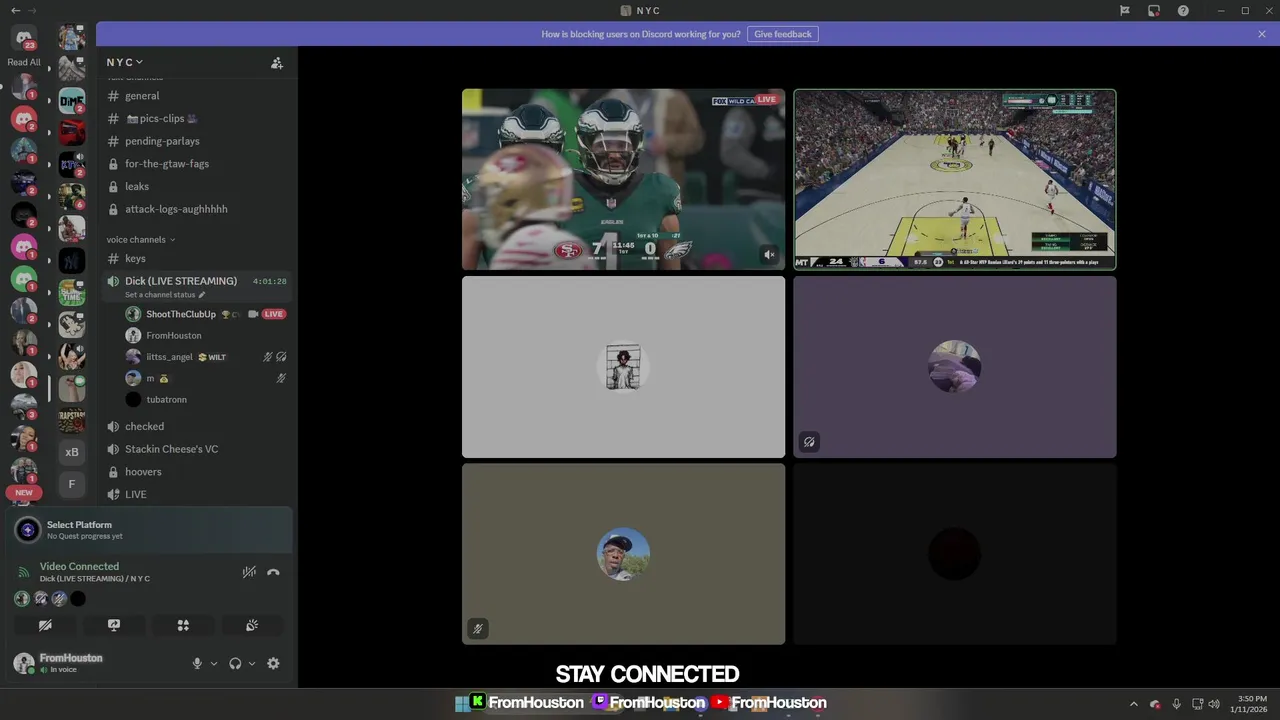
Task: Select the Dick (LIVE STREAMING) voice channel
Action: pos(181,281)
